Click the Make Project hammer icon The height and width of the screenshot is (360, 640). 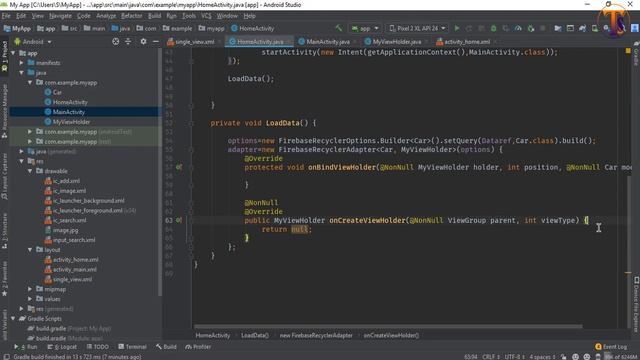pos(338,28)
